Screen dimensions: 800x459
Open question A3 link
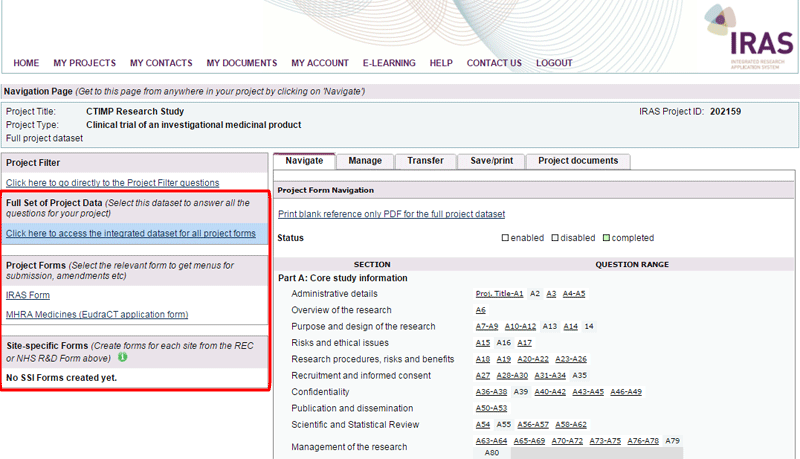pyautogui.click(x=551, y=294)
